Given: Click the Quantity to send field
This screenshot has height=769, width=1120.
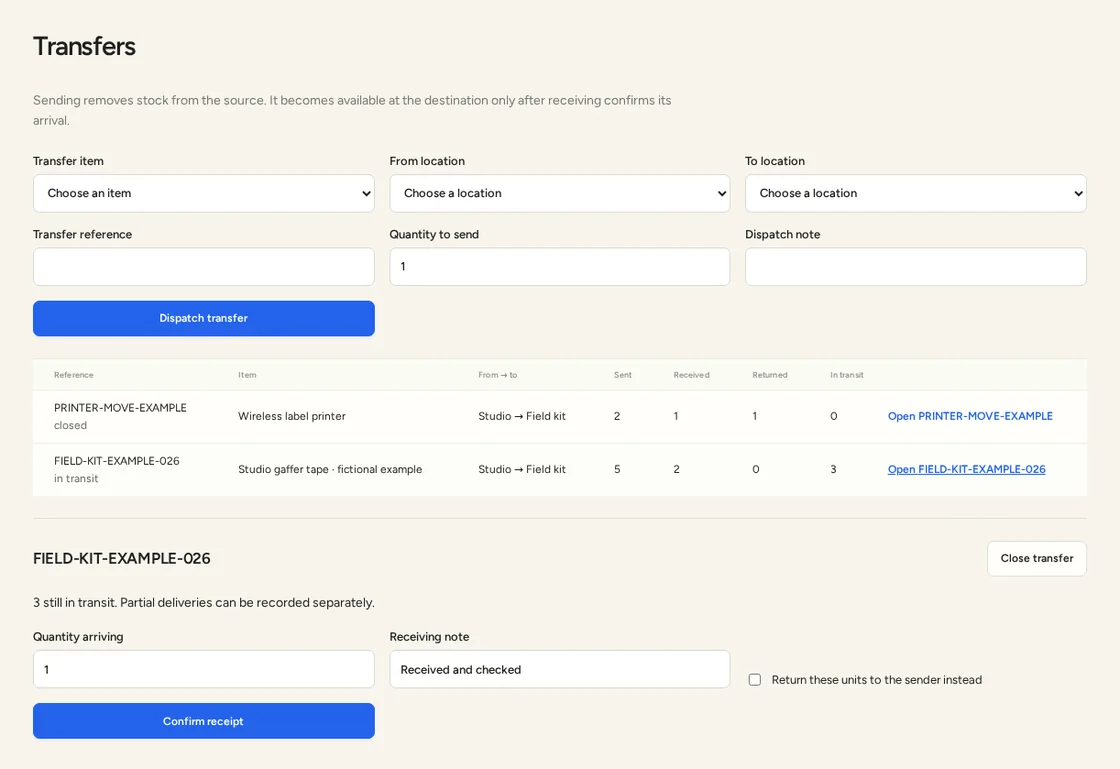Looking at the screenshot, I should 559,266.
